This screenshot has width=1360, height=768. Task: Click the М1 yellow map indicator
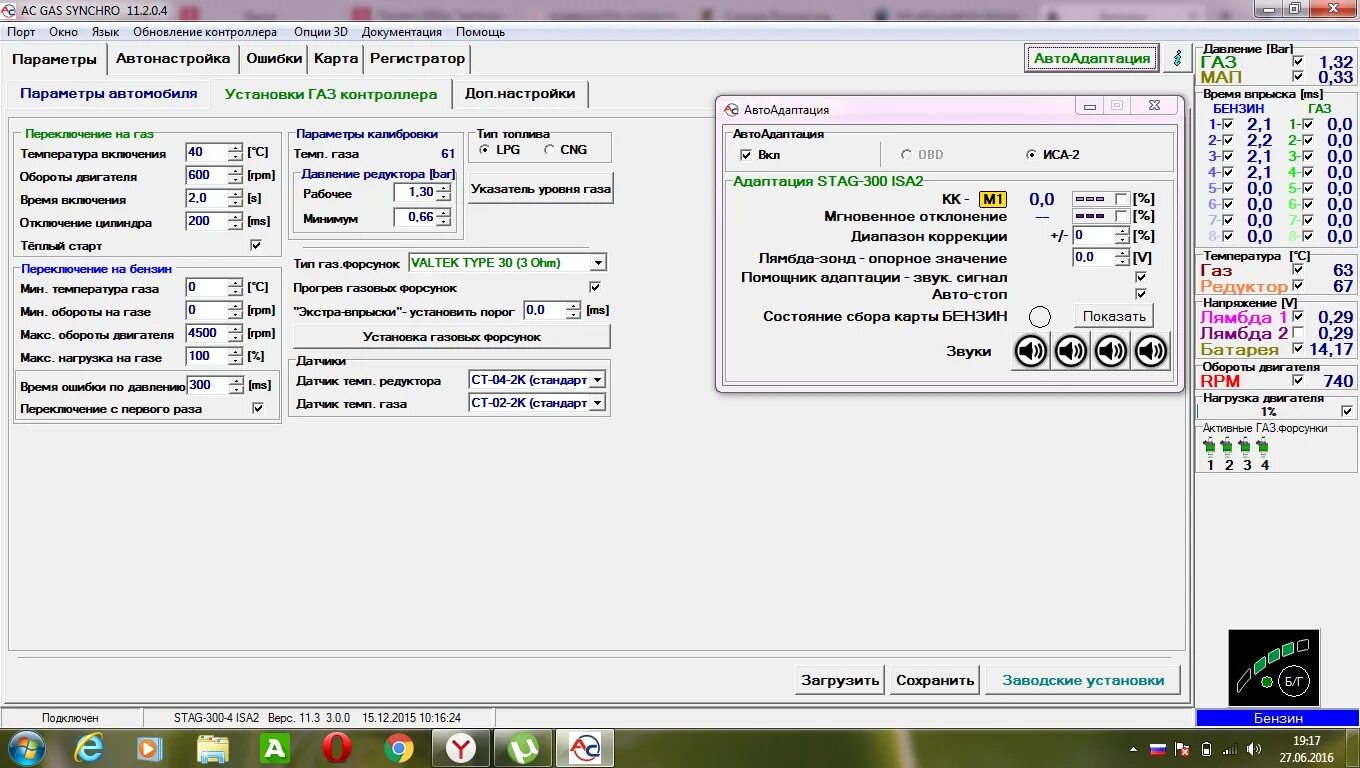992,199
